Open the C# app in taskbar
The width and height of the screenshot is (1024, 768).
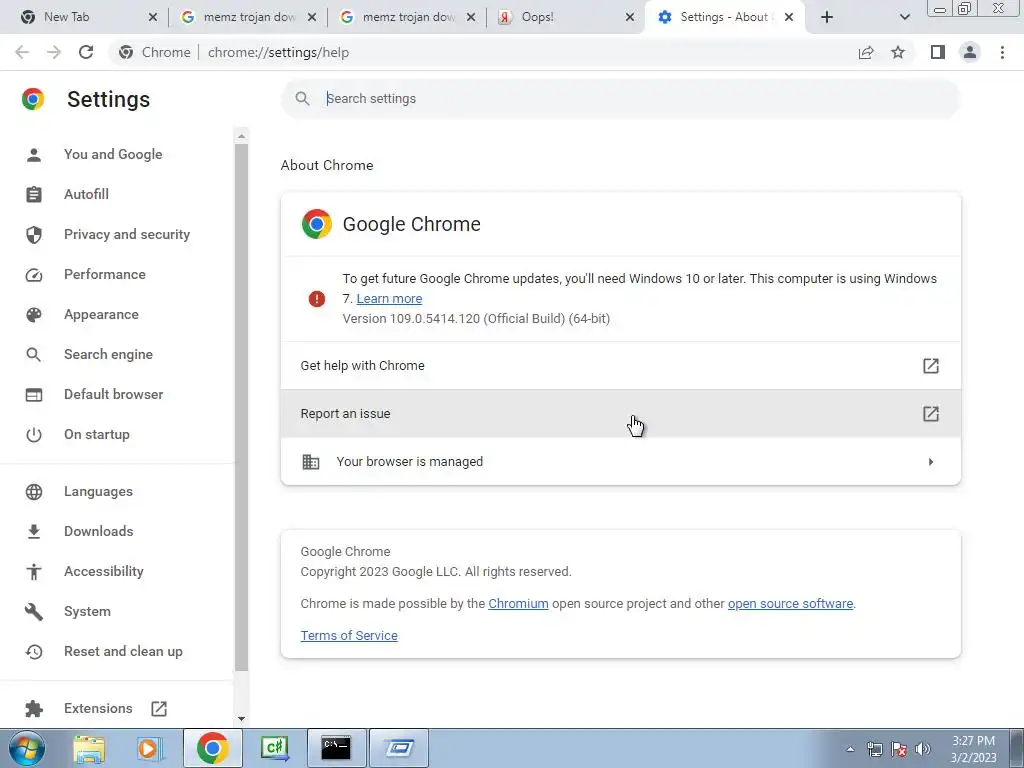(274, 748)
